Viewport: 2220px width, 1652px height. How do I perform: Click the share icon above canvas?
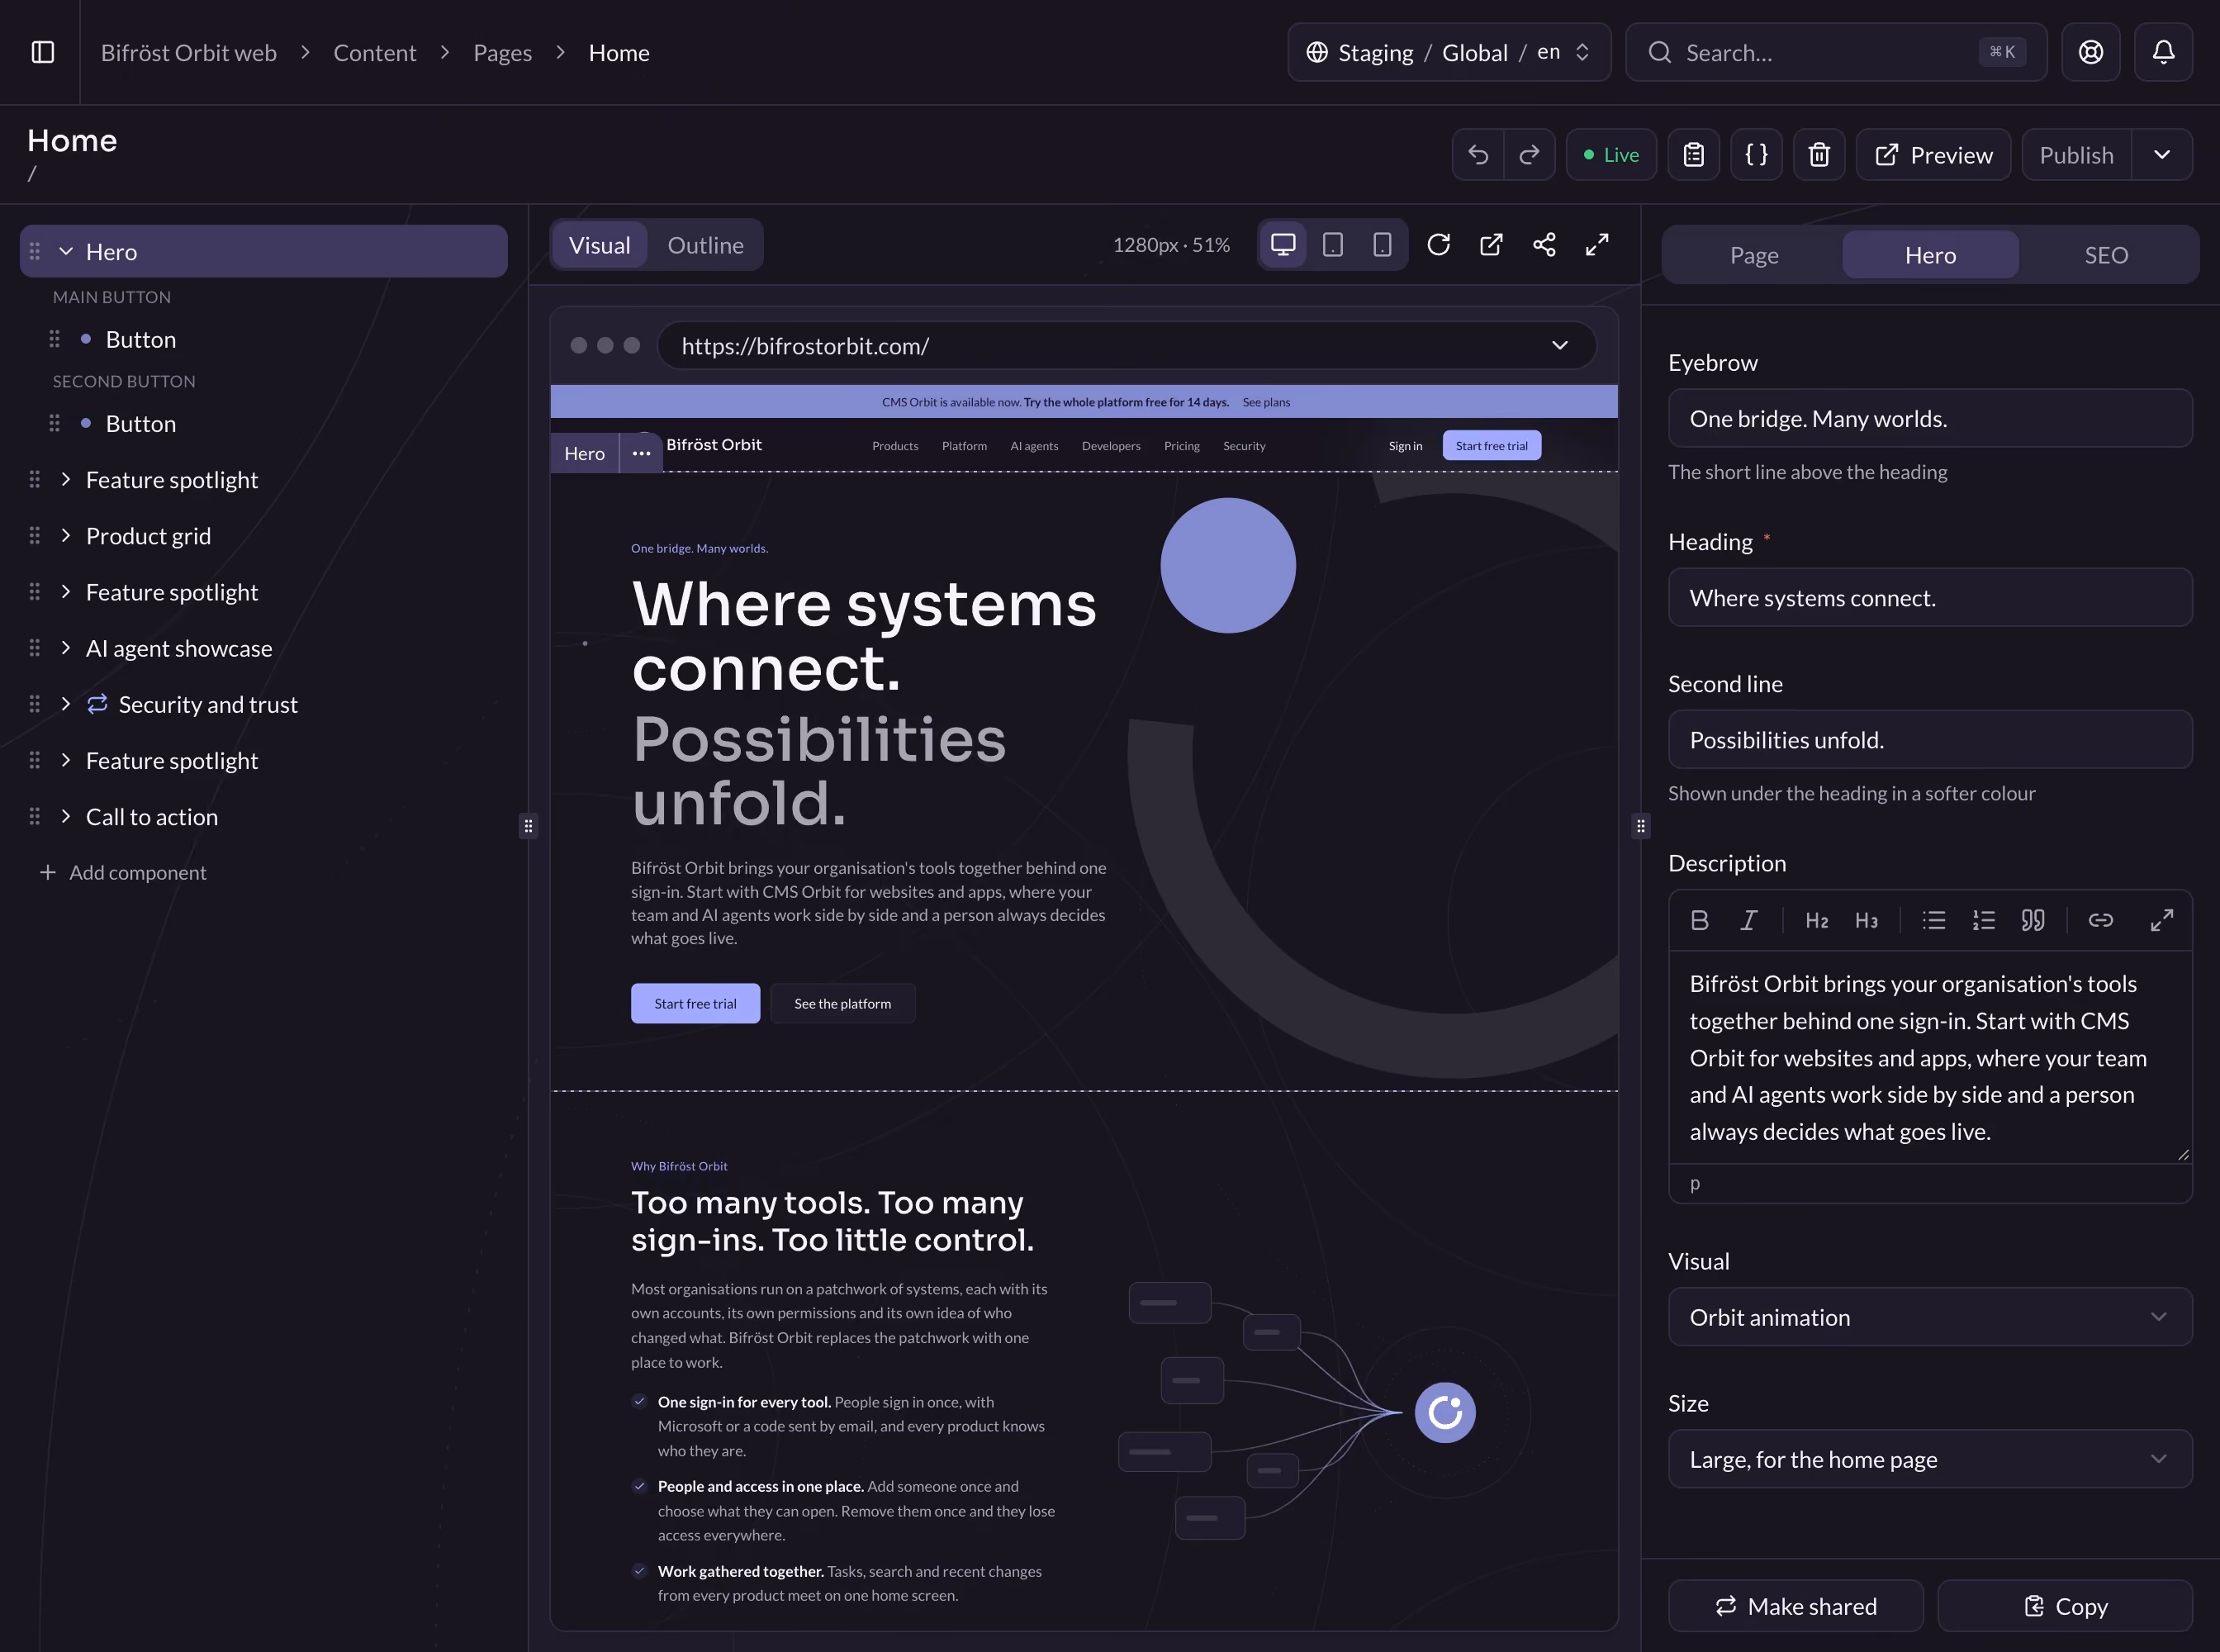coord(1544,245)
